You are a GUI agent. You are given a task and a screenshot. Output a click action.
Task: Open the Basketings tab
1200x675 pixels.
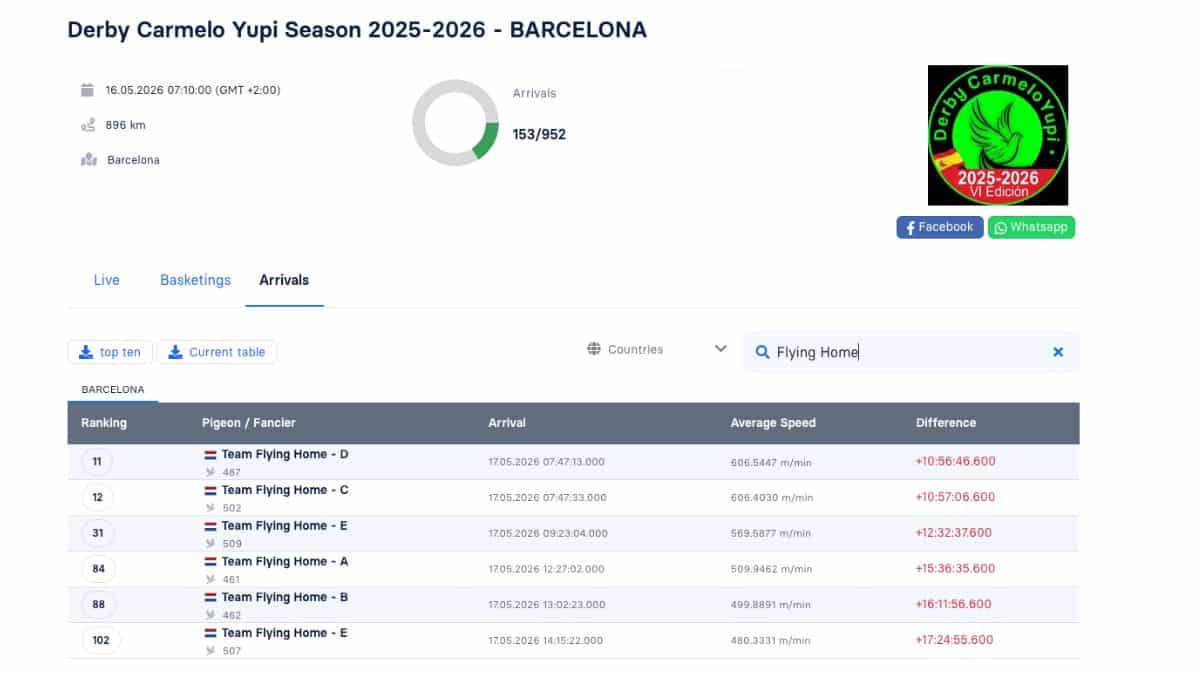195,280
